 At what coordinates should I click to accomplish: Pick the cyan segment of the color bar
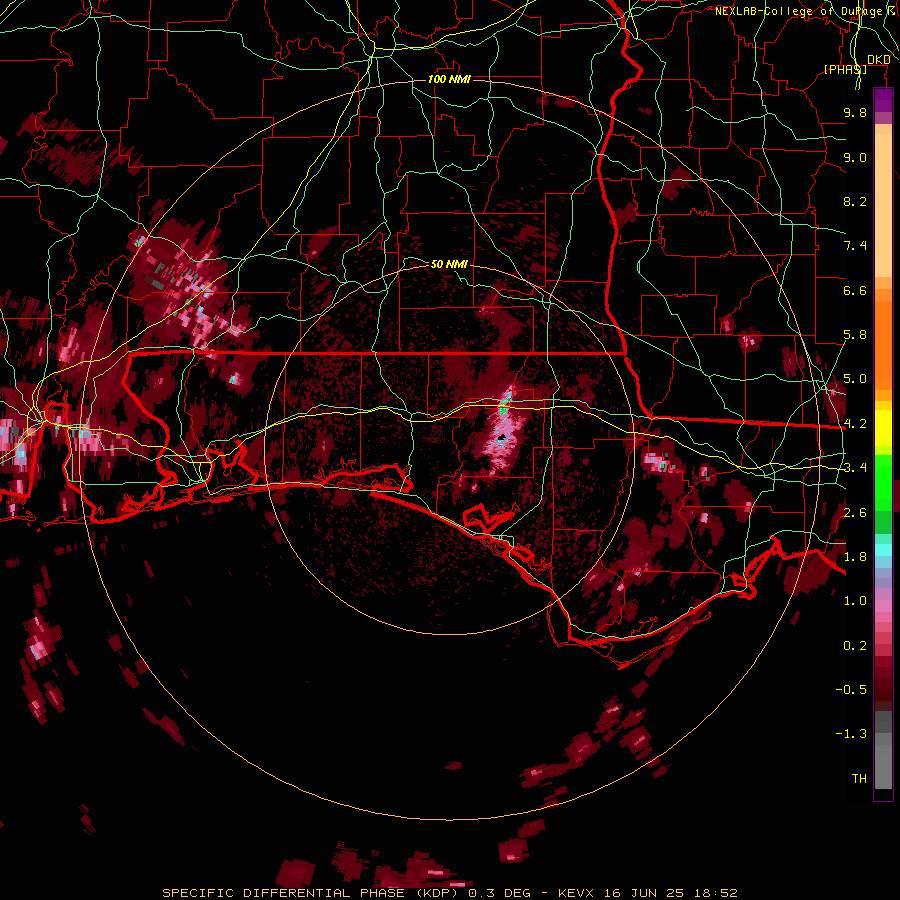tap(883, 550)
